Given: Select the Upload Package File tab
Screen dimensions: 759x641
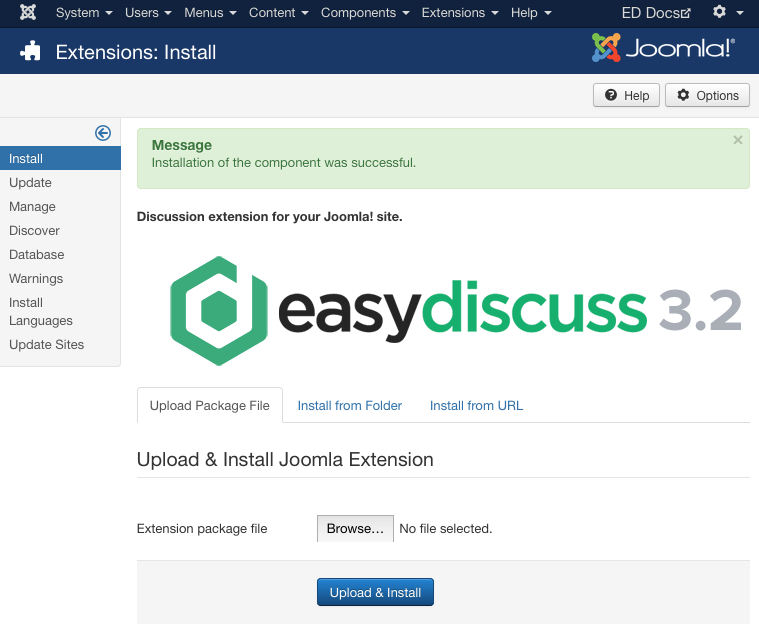Looking at the screenshot, I should pos(210,406).
